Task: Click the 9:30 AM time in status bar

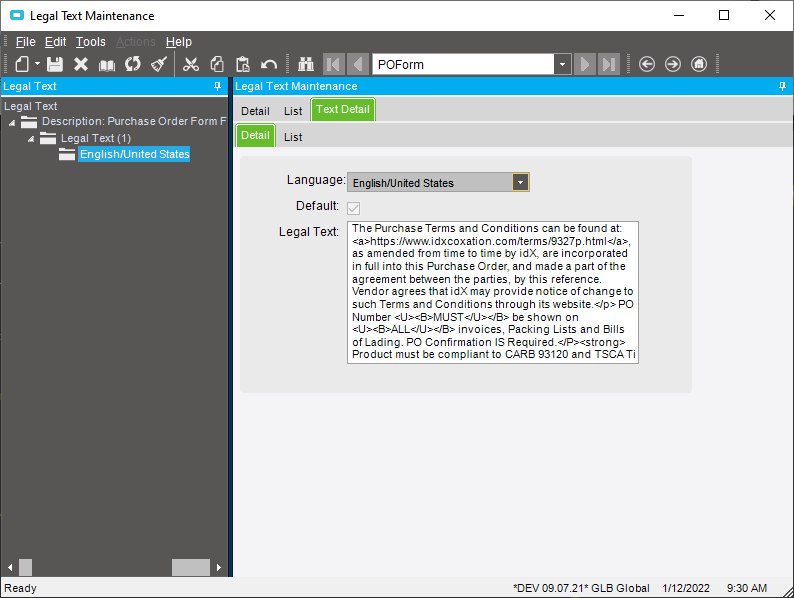Action: pos(746,588)
